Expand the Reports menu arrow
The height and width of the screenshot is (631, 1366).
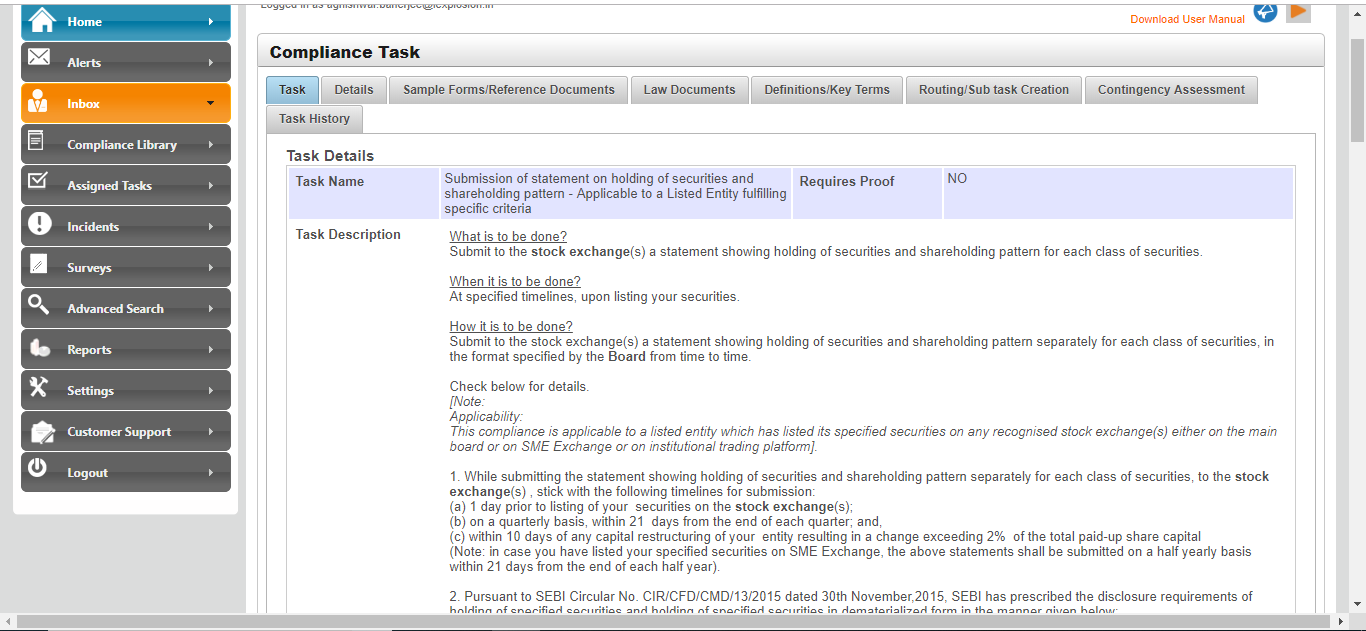(x=210, y=349)
